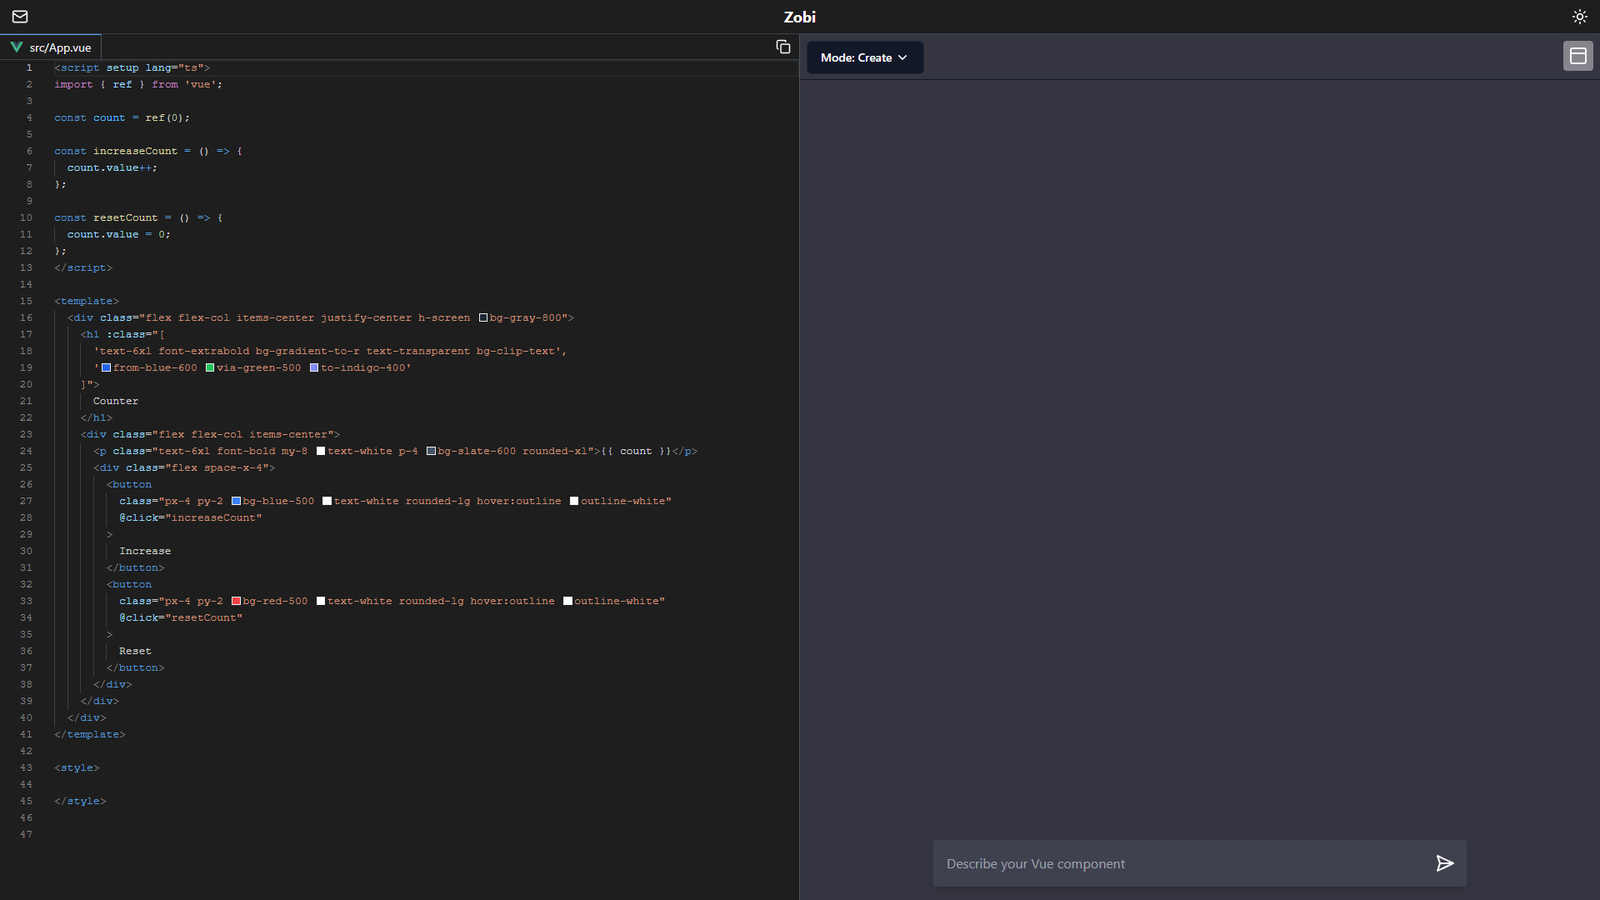The width and height of the screenshot is (1600, 900).
Task: Click the 'Increase' button label in code
Action: click(145, 551)
